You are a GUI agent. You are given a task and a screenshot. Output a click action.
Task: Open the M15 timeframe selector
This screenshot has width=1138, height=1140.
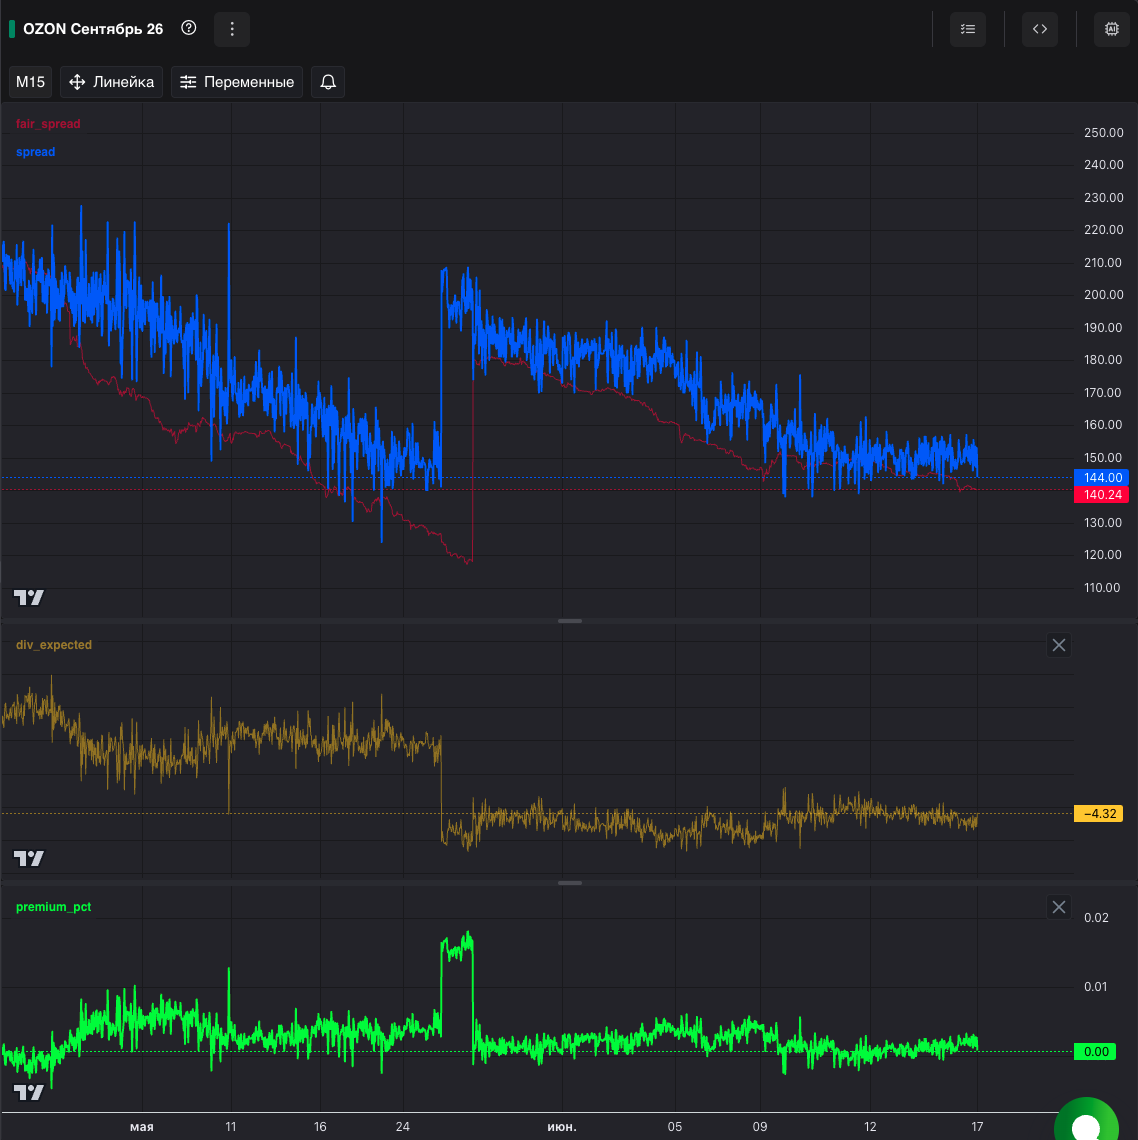31,82
